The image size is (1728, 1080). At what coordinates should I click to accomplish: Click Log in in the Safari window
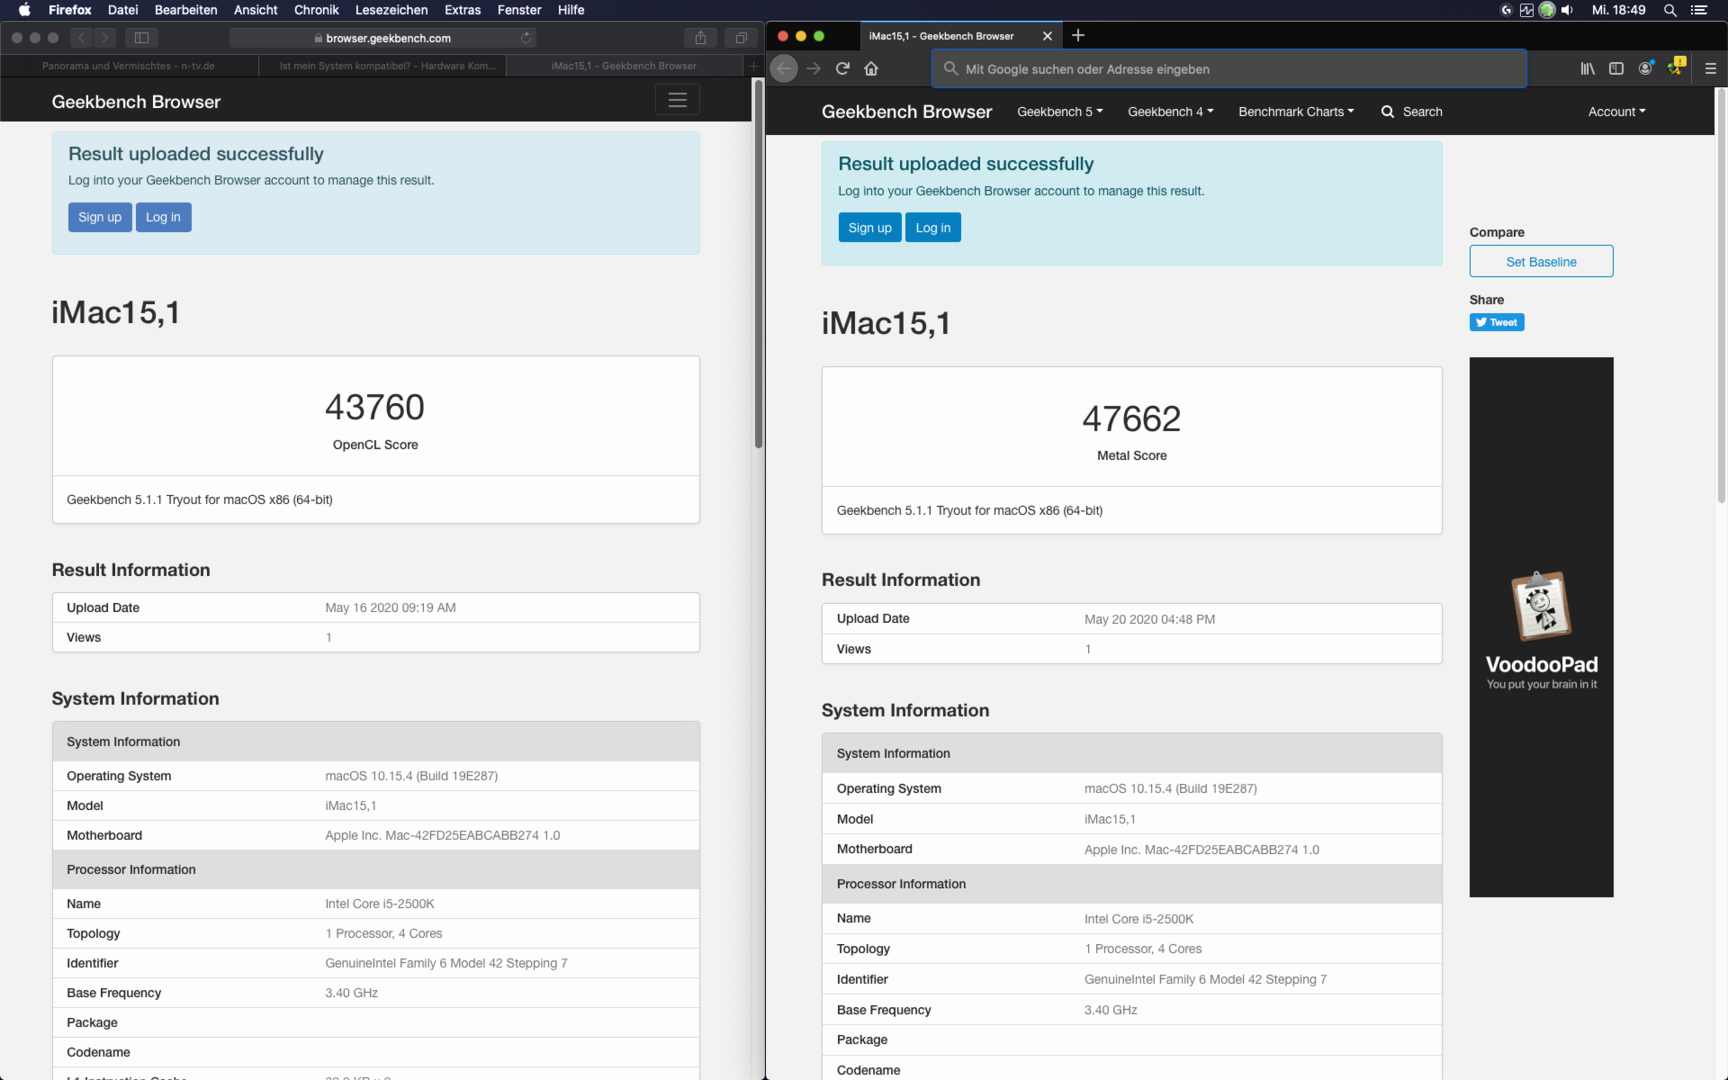(x=163, y=217)
